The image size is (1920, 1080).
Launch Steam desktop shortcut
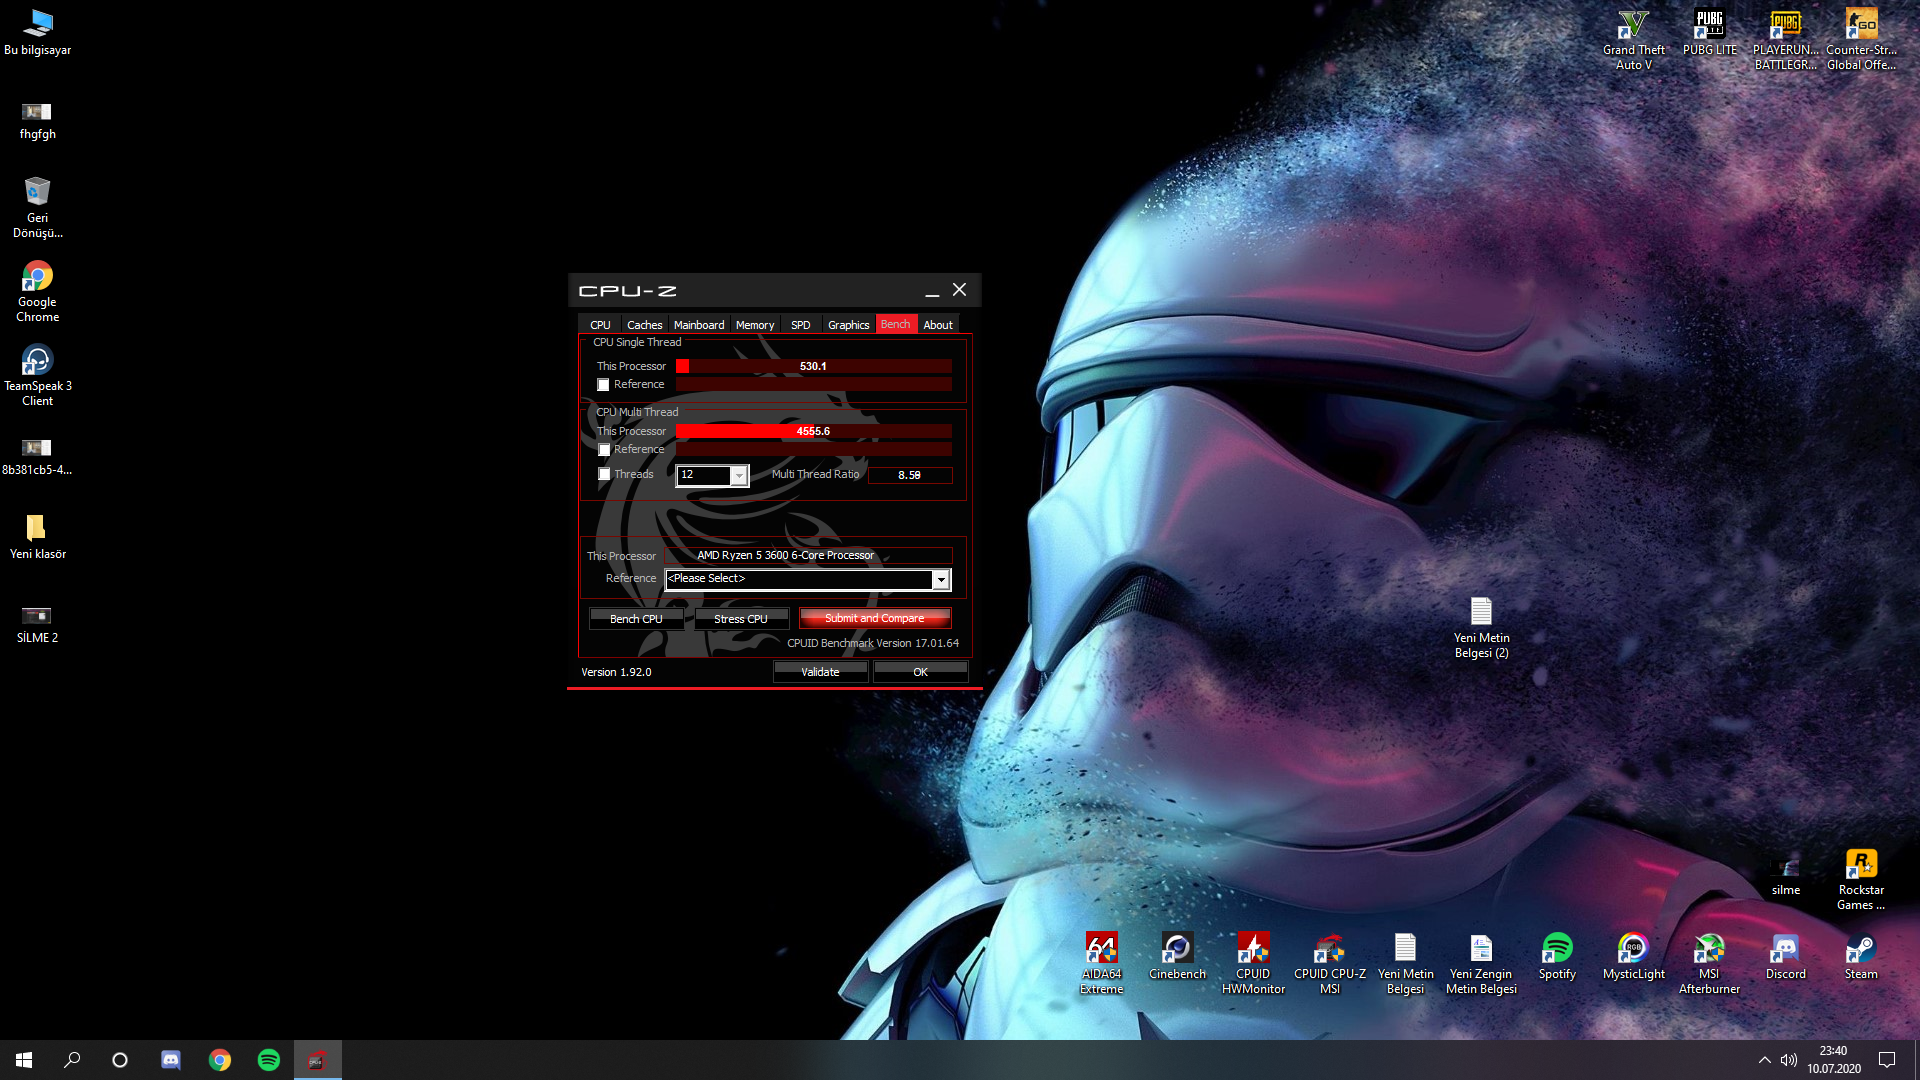click(1861, 956)
